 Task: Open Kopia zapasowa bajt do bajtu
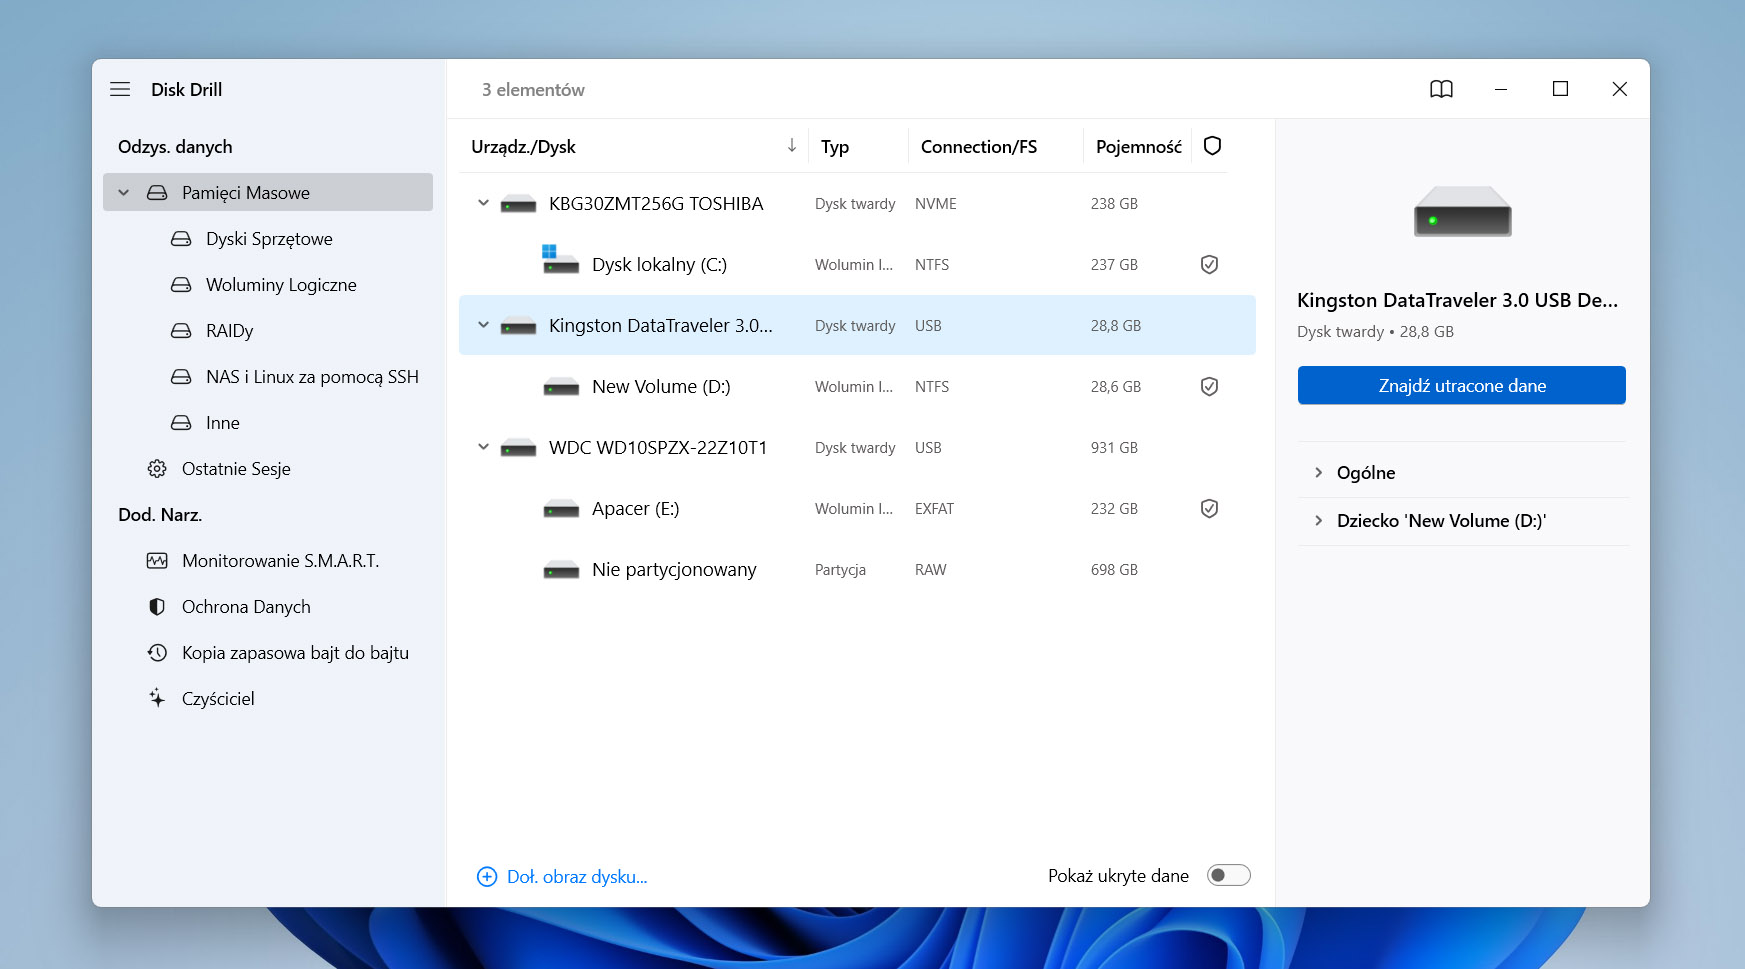[x=295, y=653]
